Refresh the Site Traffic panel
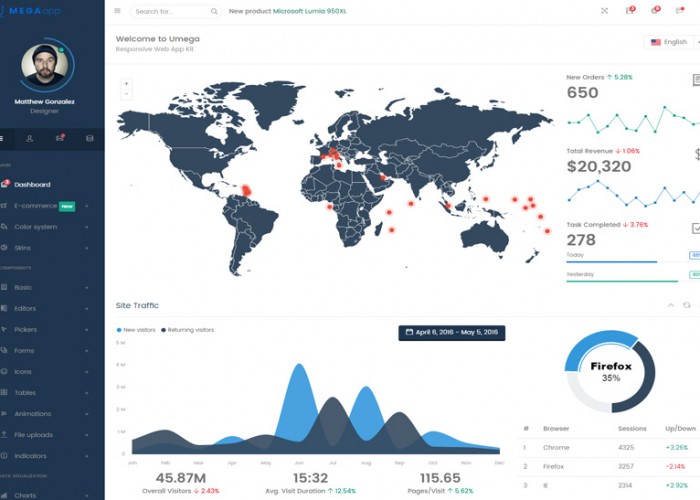 687,305
